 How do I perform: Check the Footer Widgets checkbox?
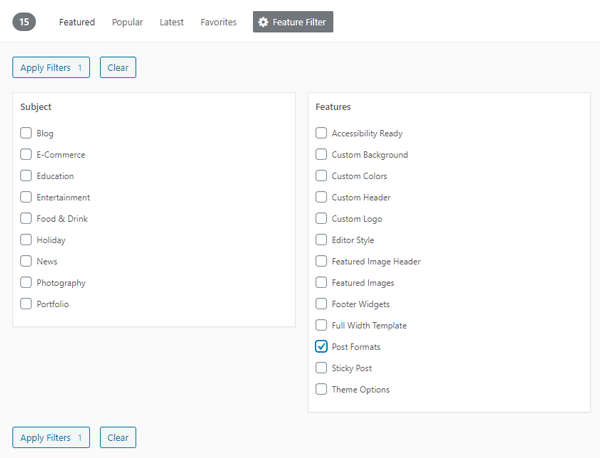pyautogui.click(x=321, y=304)
